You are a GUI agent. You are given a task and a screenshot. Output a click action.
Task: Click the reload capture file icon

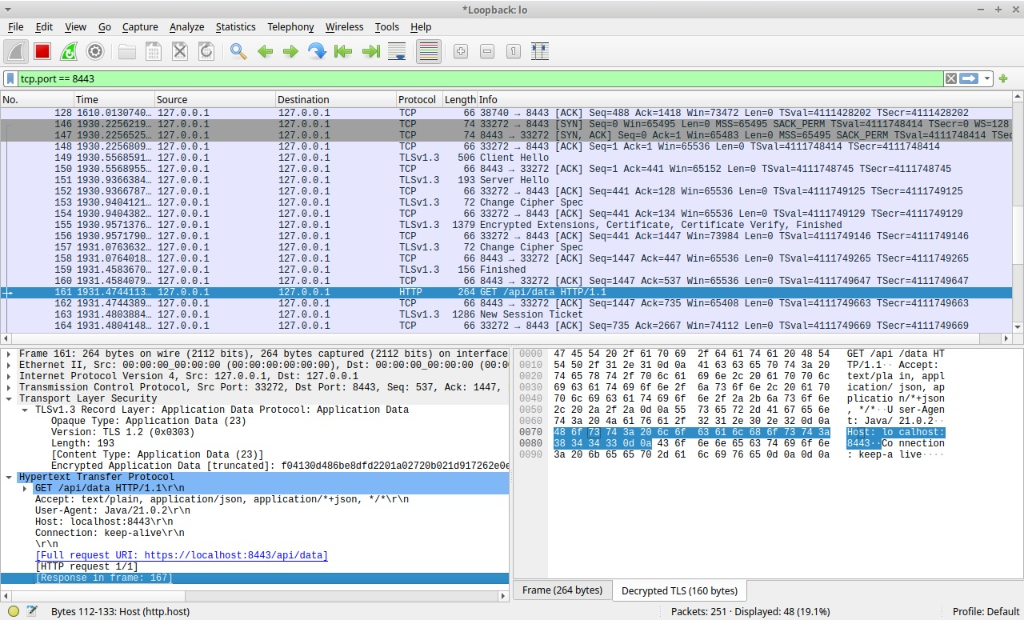pyautogui.click(x=206, y=51)
